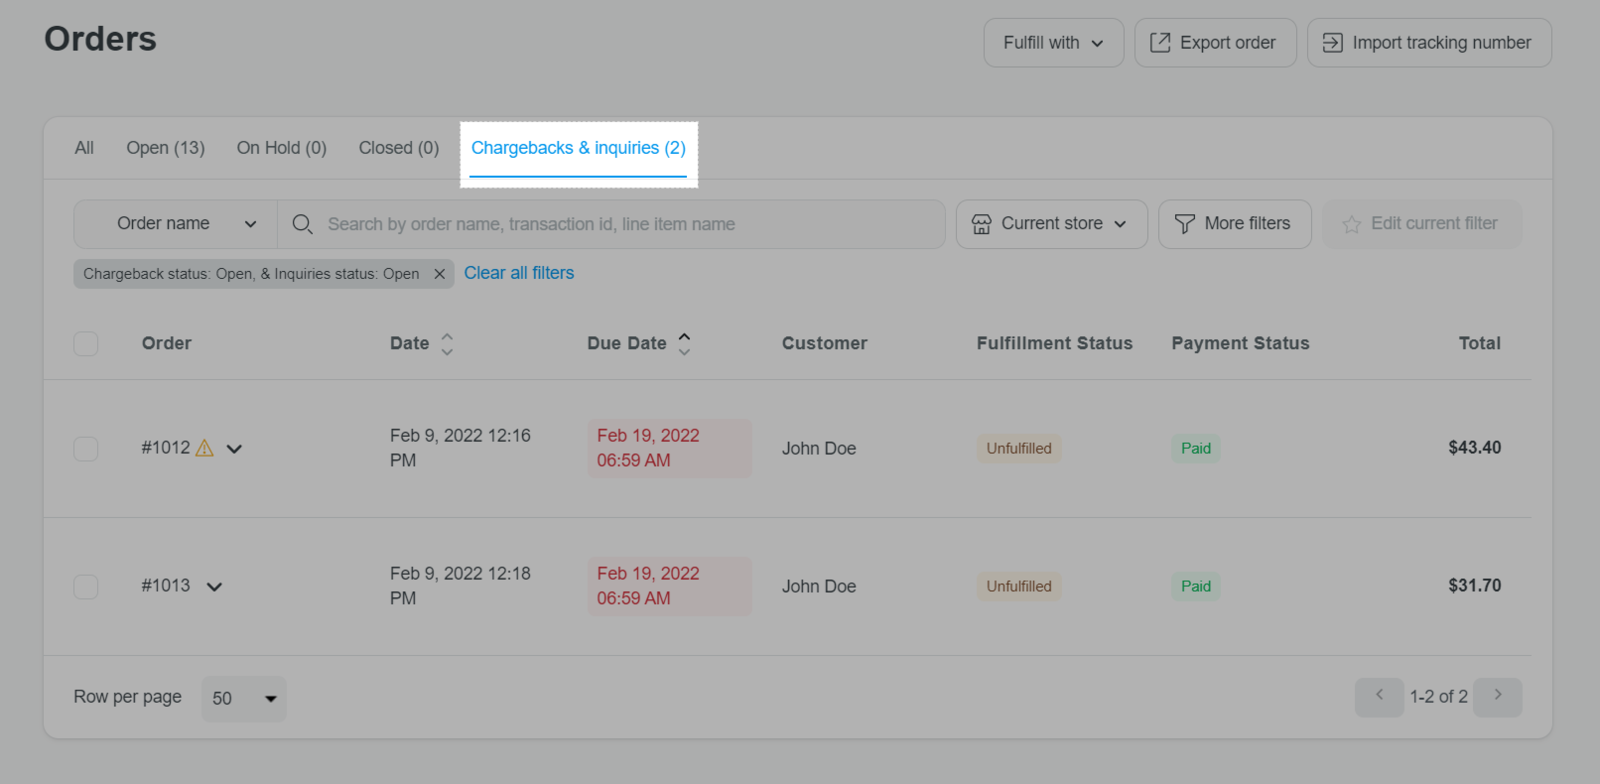Click the Export order button
The height and width of the screenshot is (784, 1600).
point(1215,43)
